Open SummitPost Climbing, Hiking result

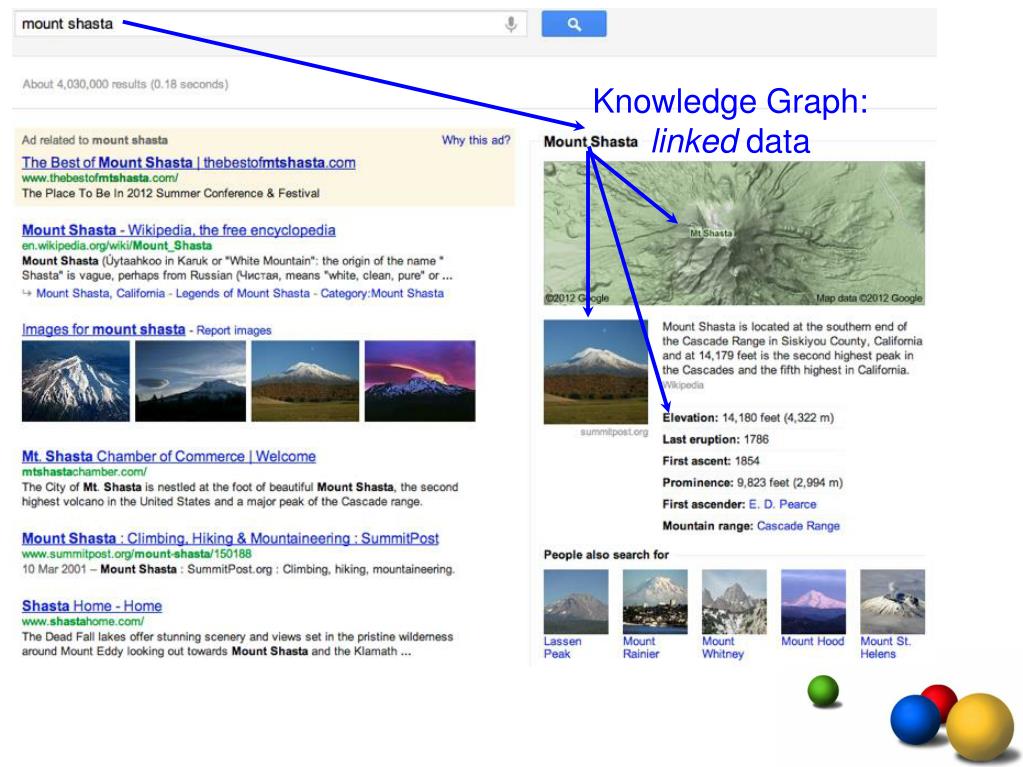tap(230, 539)
